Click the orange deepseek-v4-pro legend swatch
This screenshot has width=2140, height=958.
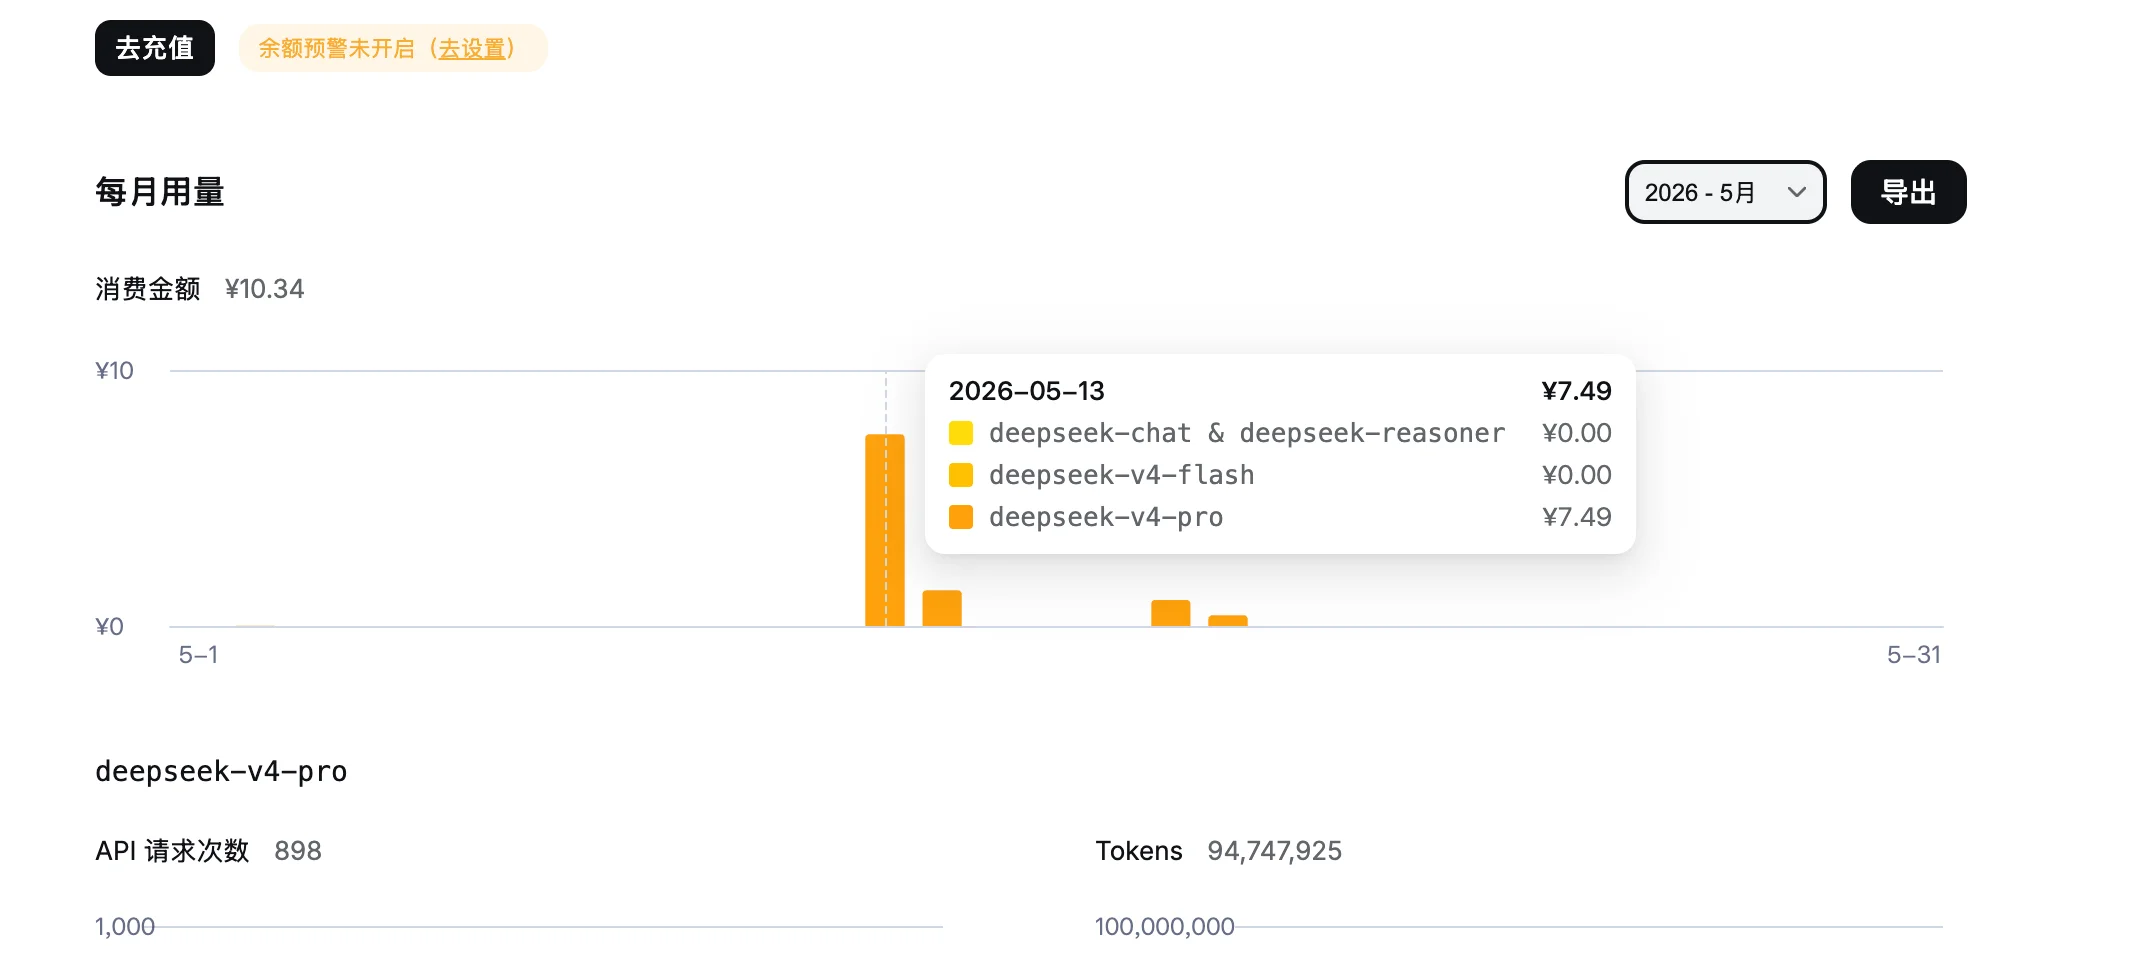pos(961,517)
